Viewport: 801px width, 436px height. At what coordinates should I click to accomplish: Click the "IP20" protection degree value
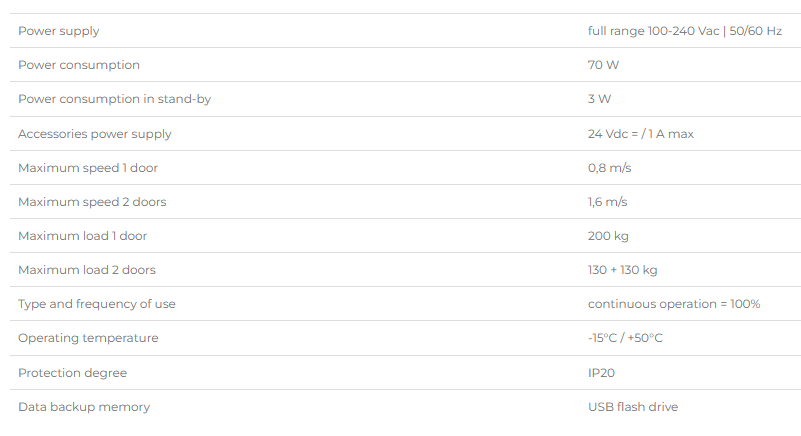point(601,373)
